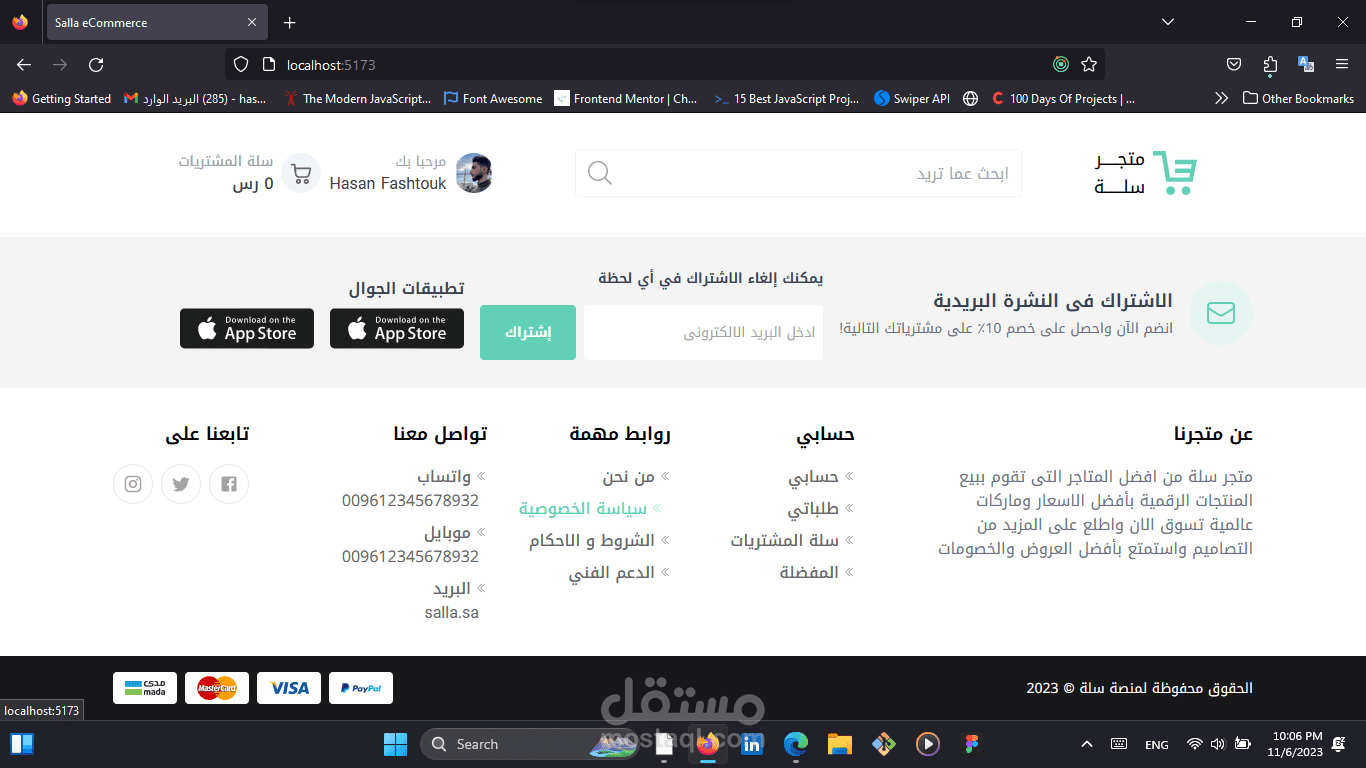Focus the ابحث عما تريد search box
This screenshot has width=1366, height=768.
(798, 173)
